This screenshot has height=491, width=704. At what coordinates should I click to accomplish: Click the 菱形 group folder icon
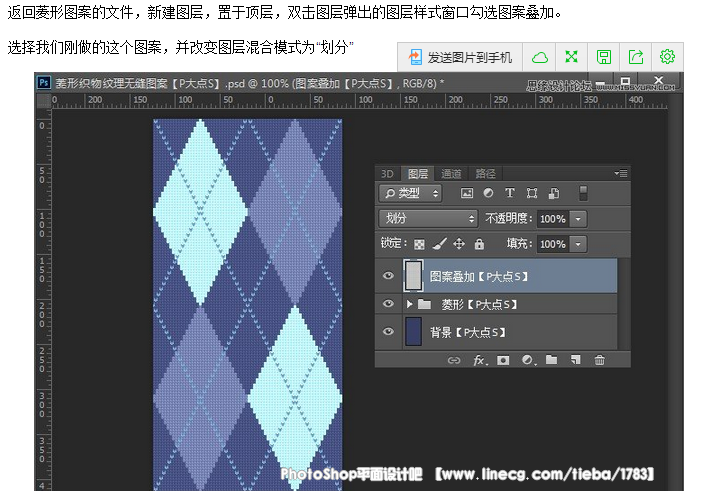pos(424,304)
